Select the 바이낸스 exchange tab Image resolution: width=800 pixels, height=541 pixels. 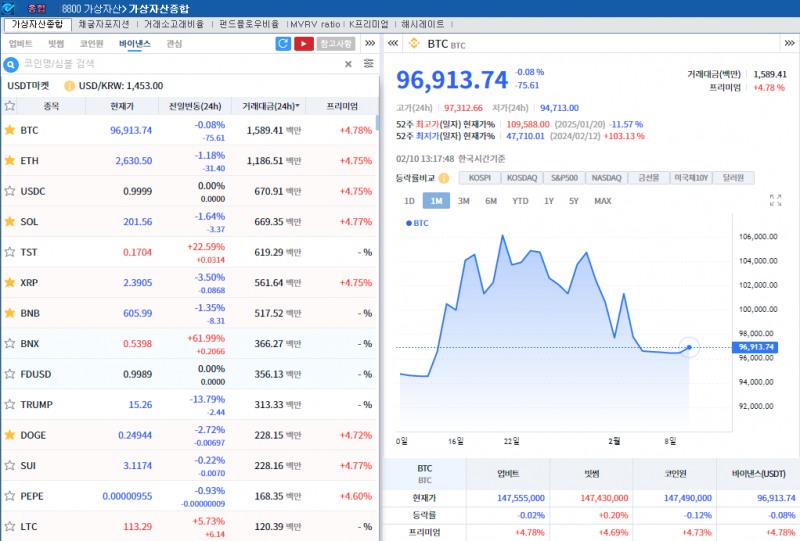[135, 44]
